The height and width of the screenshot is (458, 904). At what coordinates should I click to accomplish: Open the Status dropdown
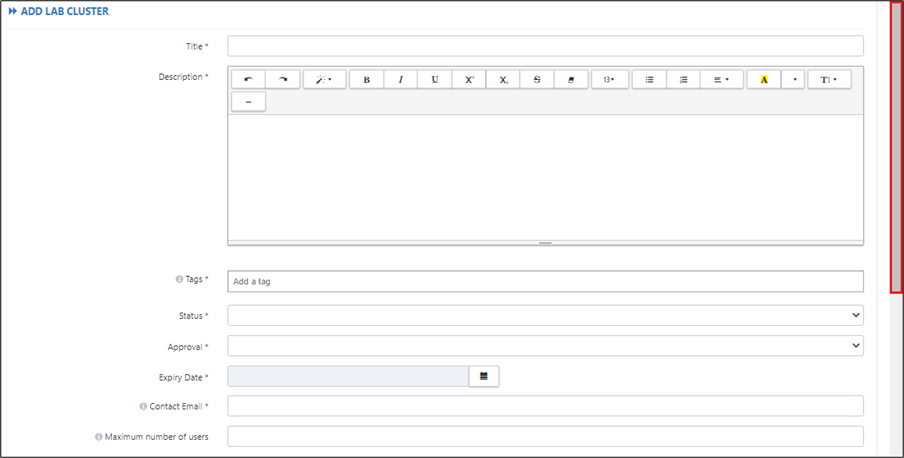[x=545, y=316]
